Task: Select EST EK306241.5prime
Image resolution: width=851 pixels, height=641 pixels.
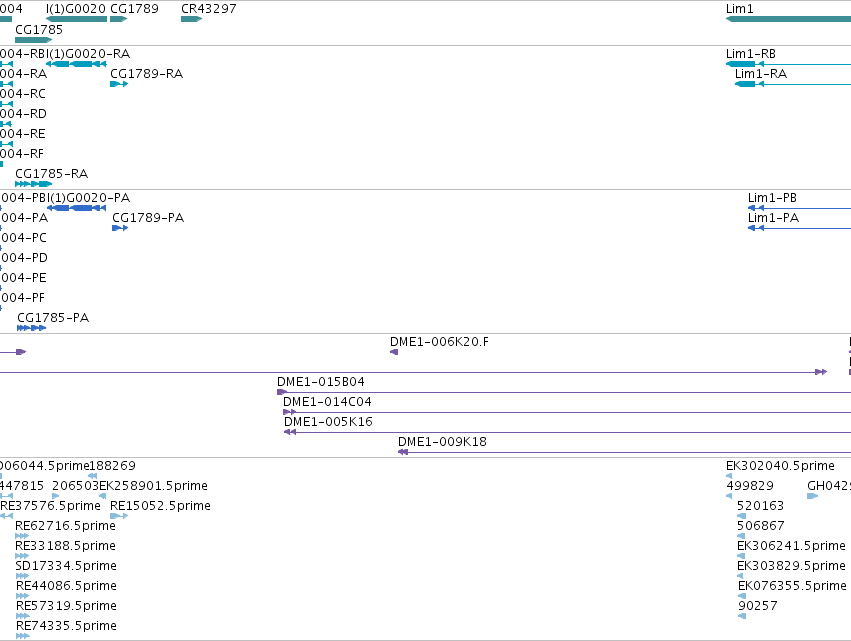Action: tap(741, 556)
